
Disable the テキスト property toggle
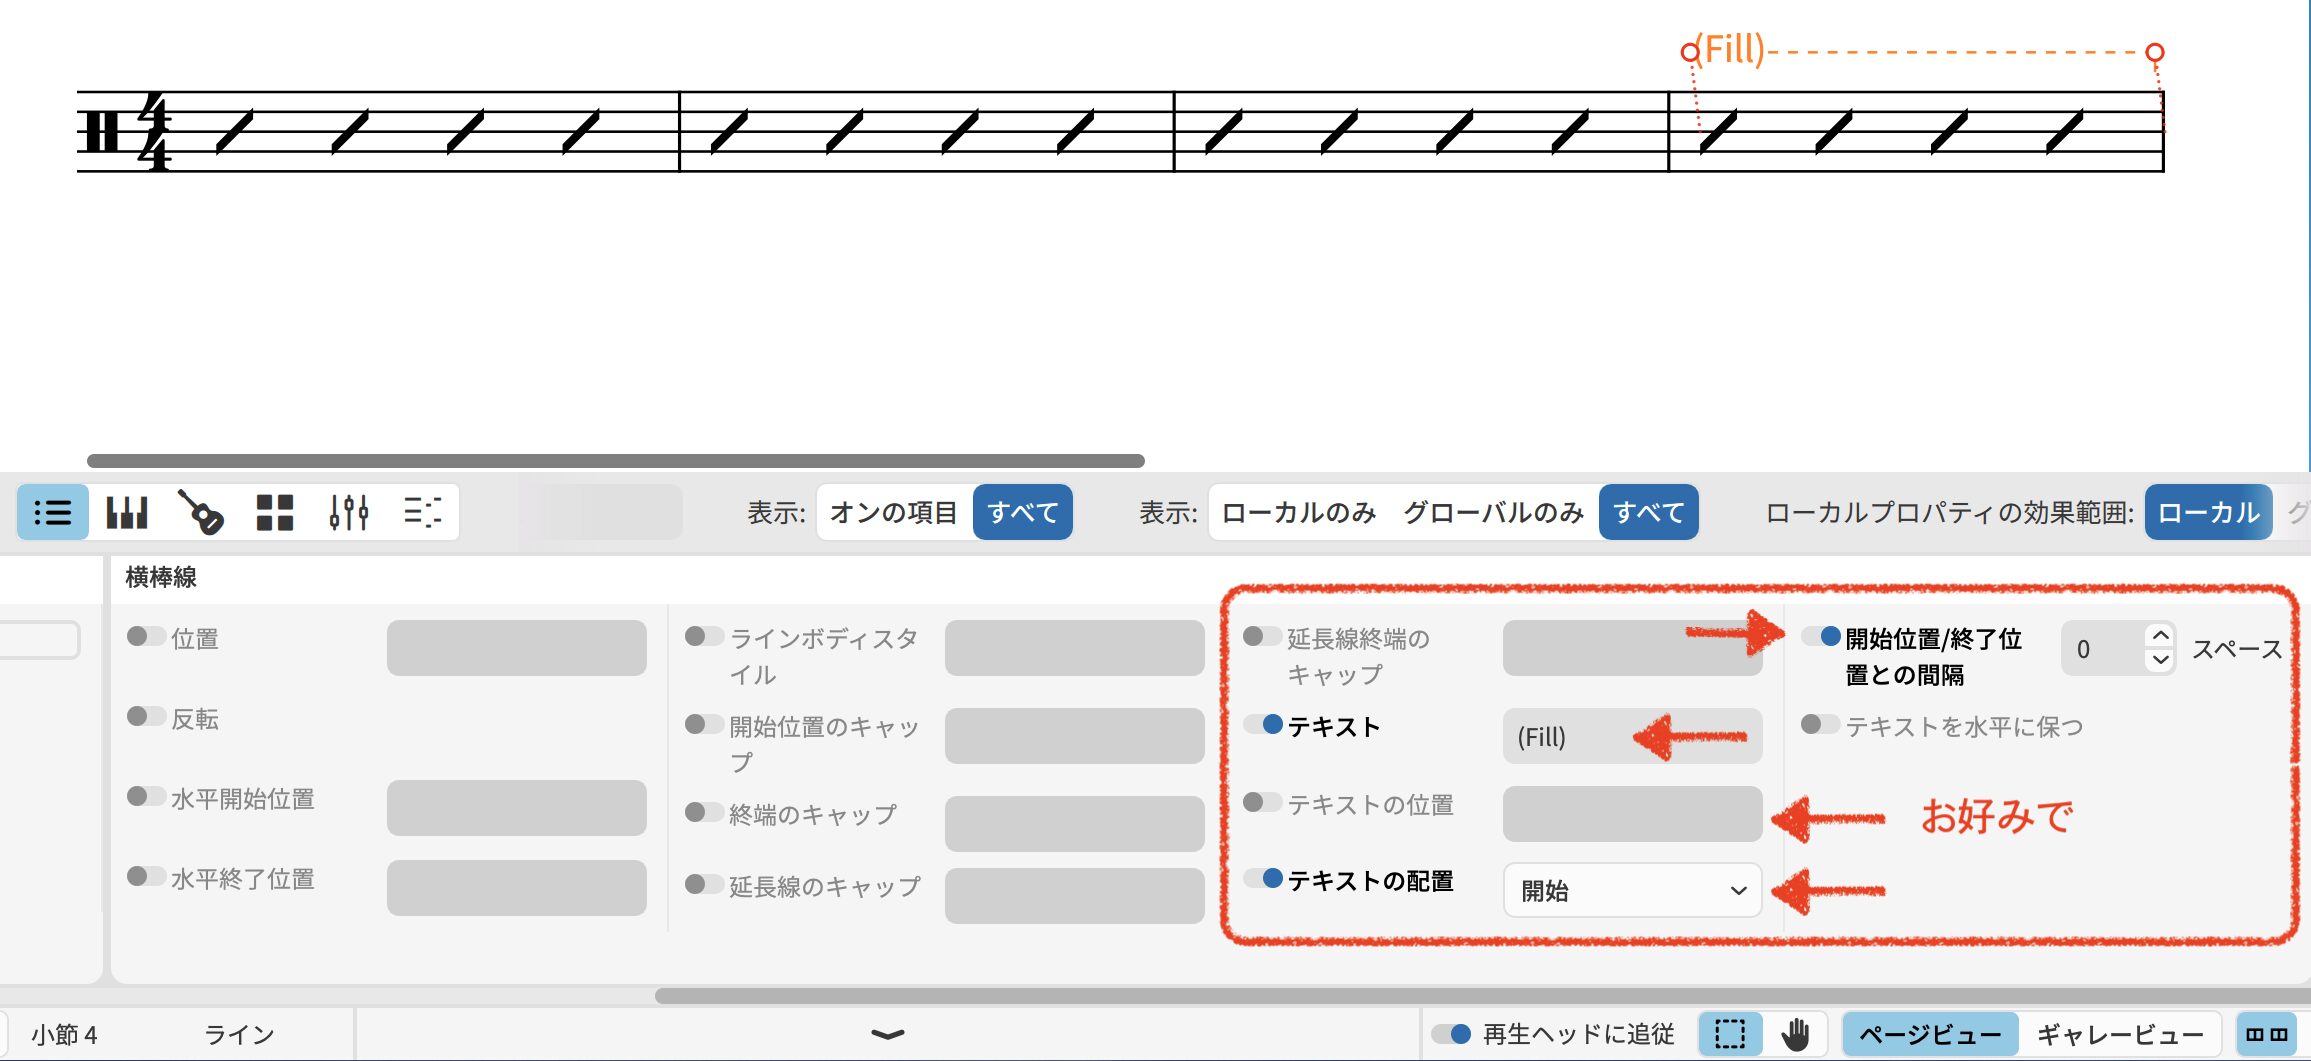point(1263,725)
